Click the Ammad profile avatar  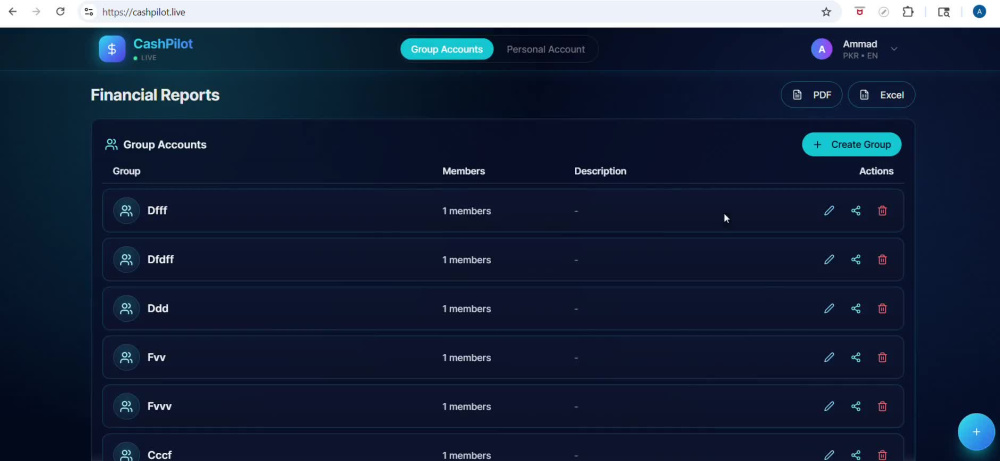[821, 49]
